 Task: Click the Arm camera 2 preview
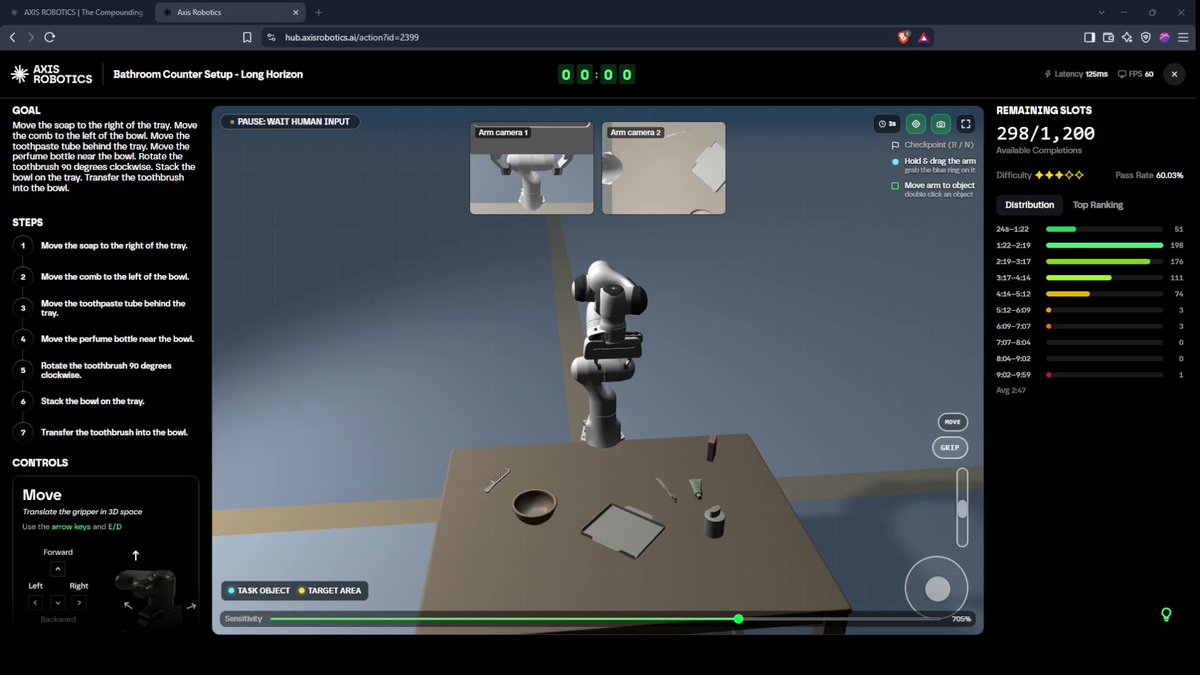point(664,168)
